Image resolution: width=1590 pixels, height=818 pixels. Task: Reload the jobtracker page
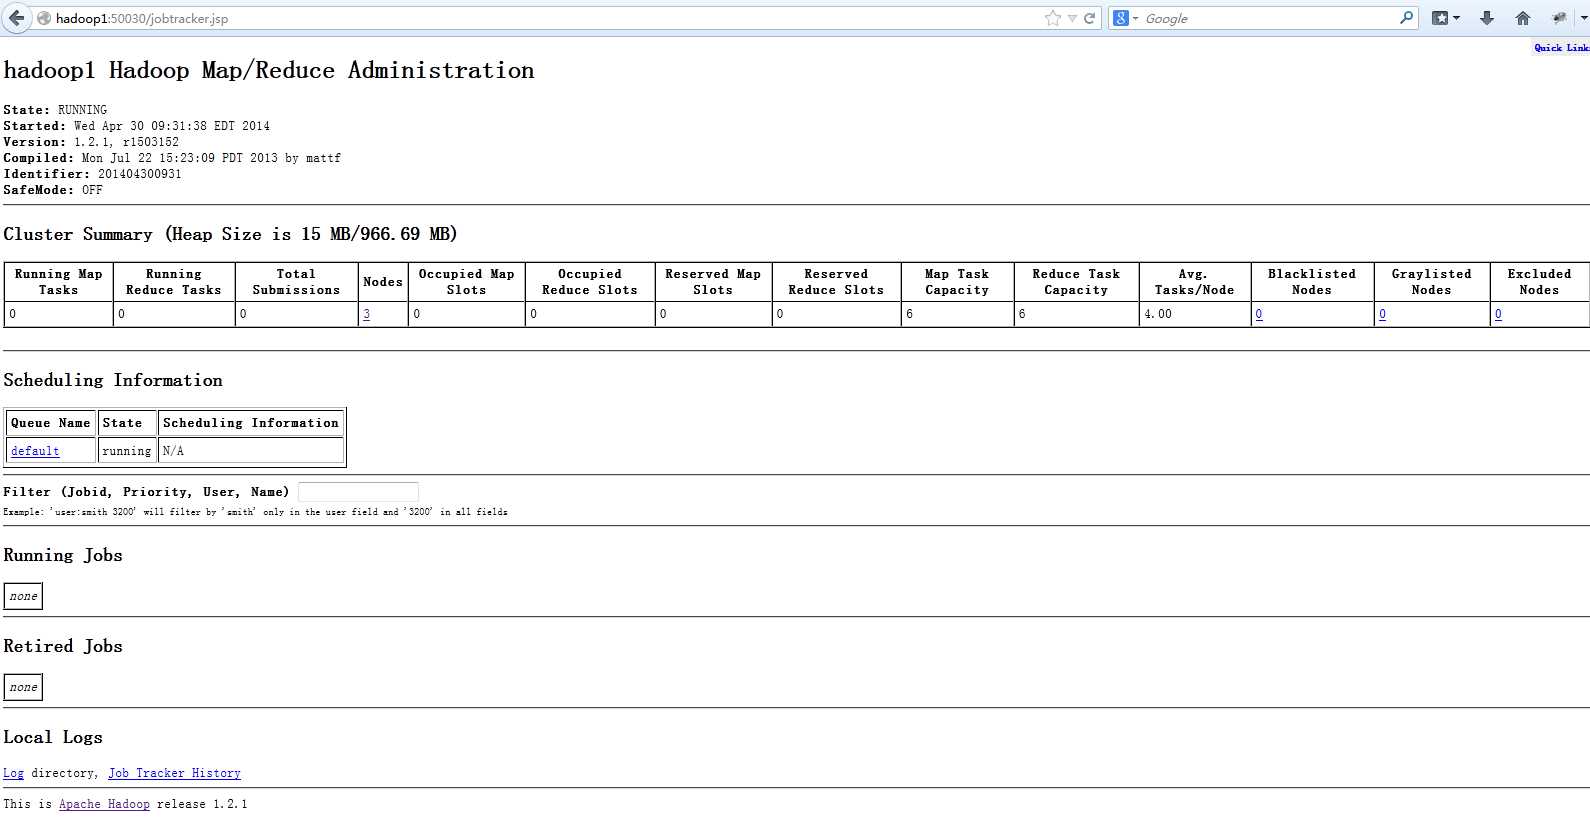(1090, 18)
